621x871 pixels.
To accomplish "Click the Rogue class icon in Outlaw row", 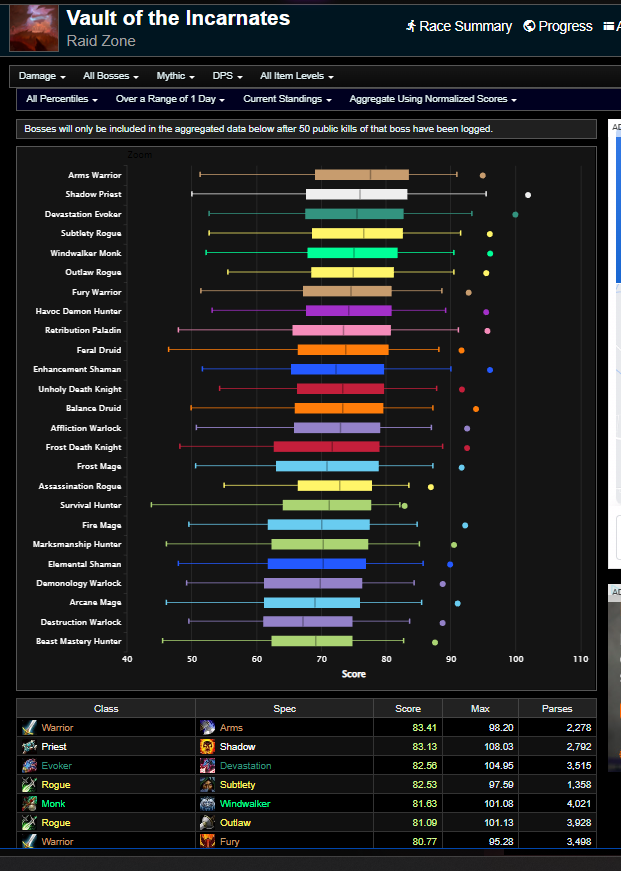I will coord(29,823).
